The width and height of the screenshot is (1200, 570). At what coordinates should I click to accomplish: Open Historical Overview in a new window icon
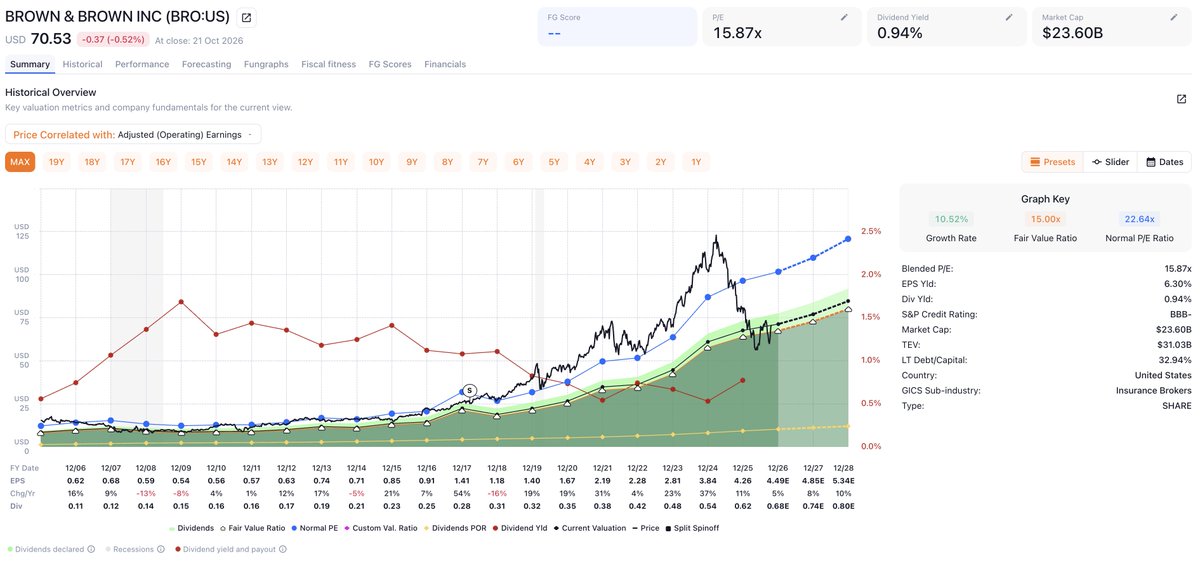pyautogui.click(x=1181, y=99)
